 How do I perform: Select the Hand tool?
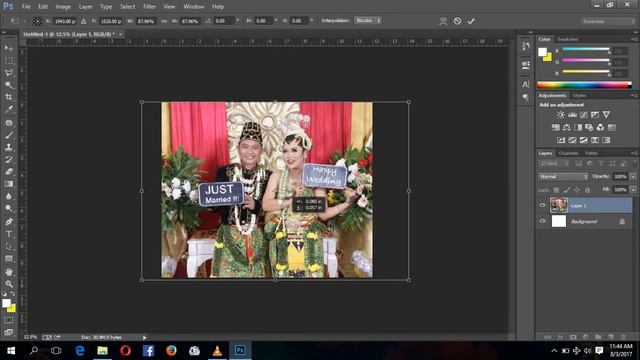point(9,272)
